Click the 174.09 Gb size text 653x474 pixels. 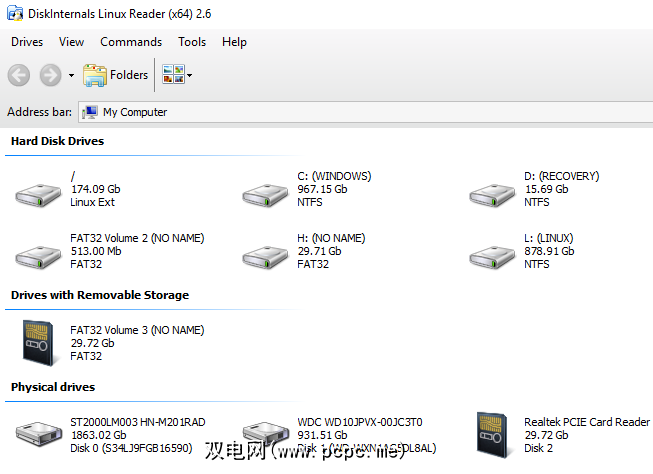point(96,189)
